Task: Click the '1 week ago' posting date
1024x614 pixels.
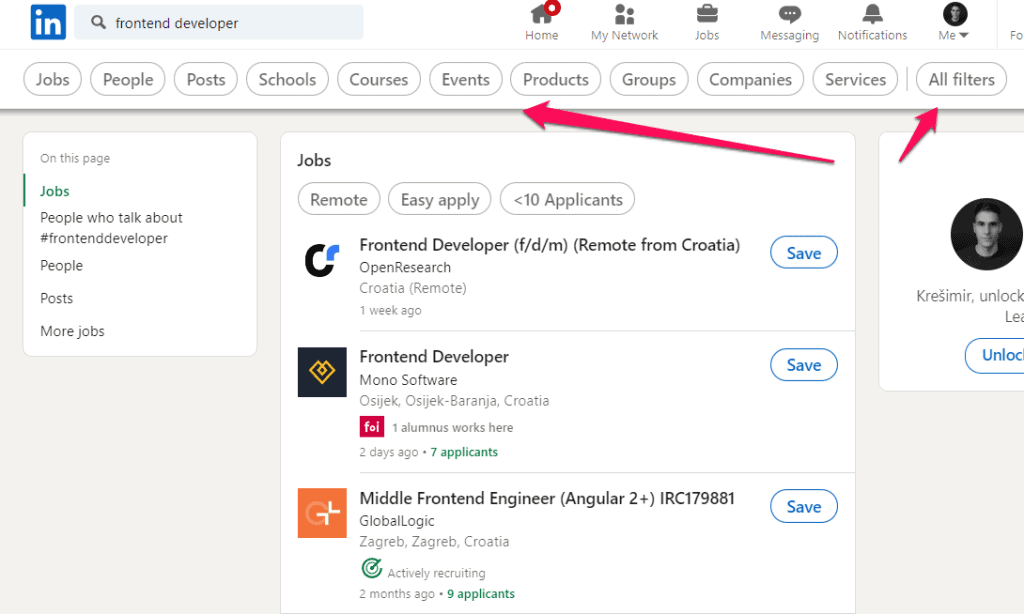Action: tap(391, 310)
